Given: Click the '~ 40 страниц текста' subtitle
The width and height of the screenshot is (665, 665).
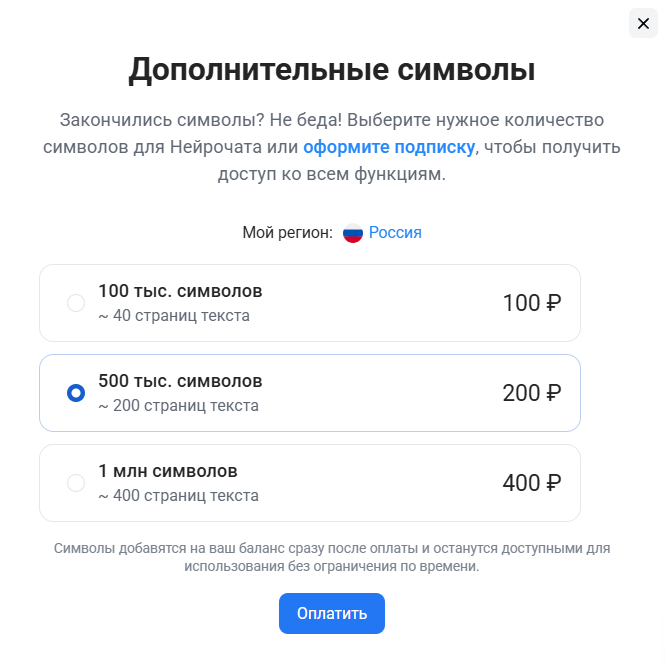Looking at the screenshot, I should tap(174, 316).
